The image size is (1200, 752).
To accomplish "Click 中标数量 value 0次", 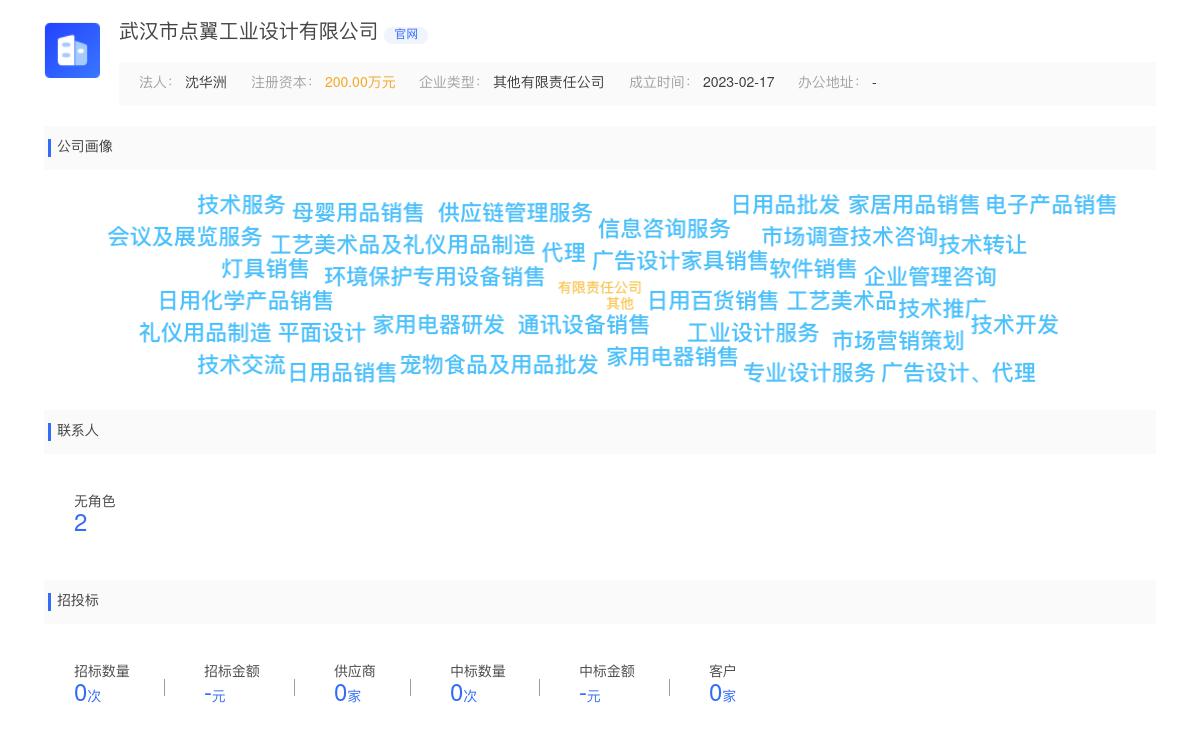I will point(464,694).
